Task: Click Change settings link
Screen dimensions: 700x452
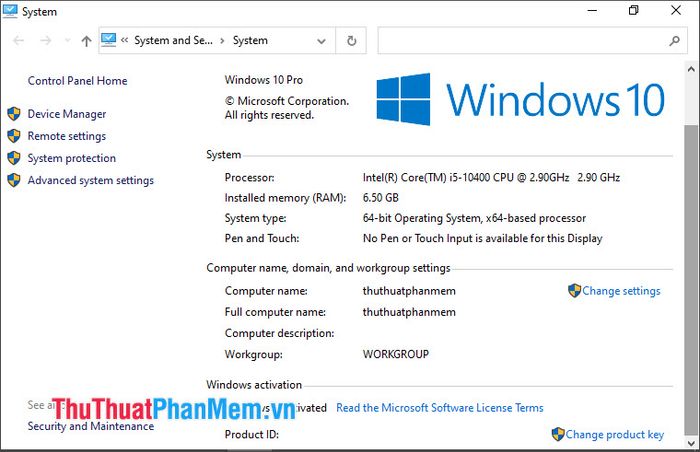Action: coord(621,291)
